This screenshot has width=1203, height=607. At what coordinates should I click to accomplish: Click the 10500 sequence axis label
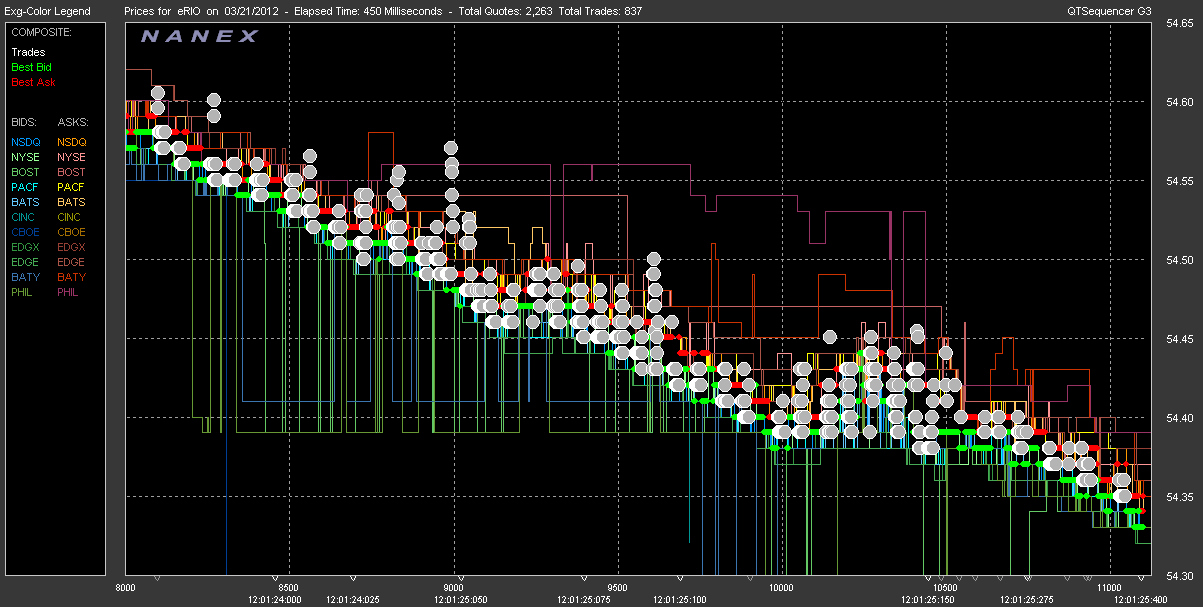pos(946,588)
